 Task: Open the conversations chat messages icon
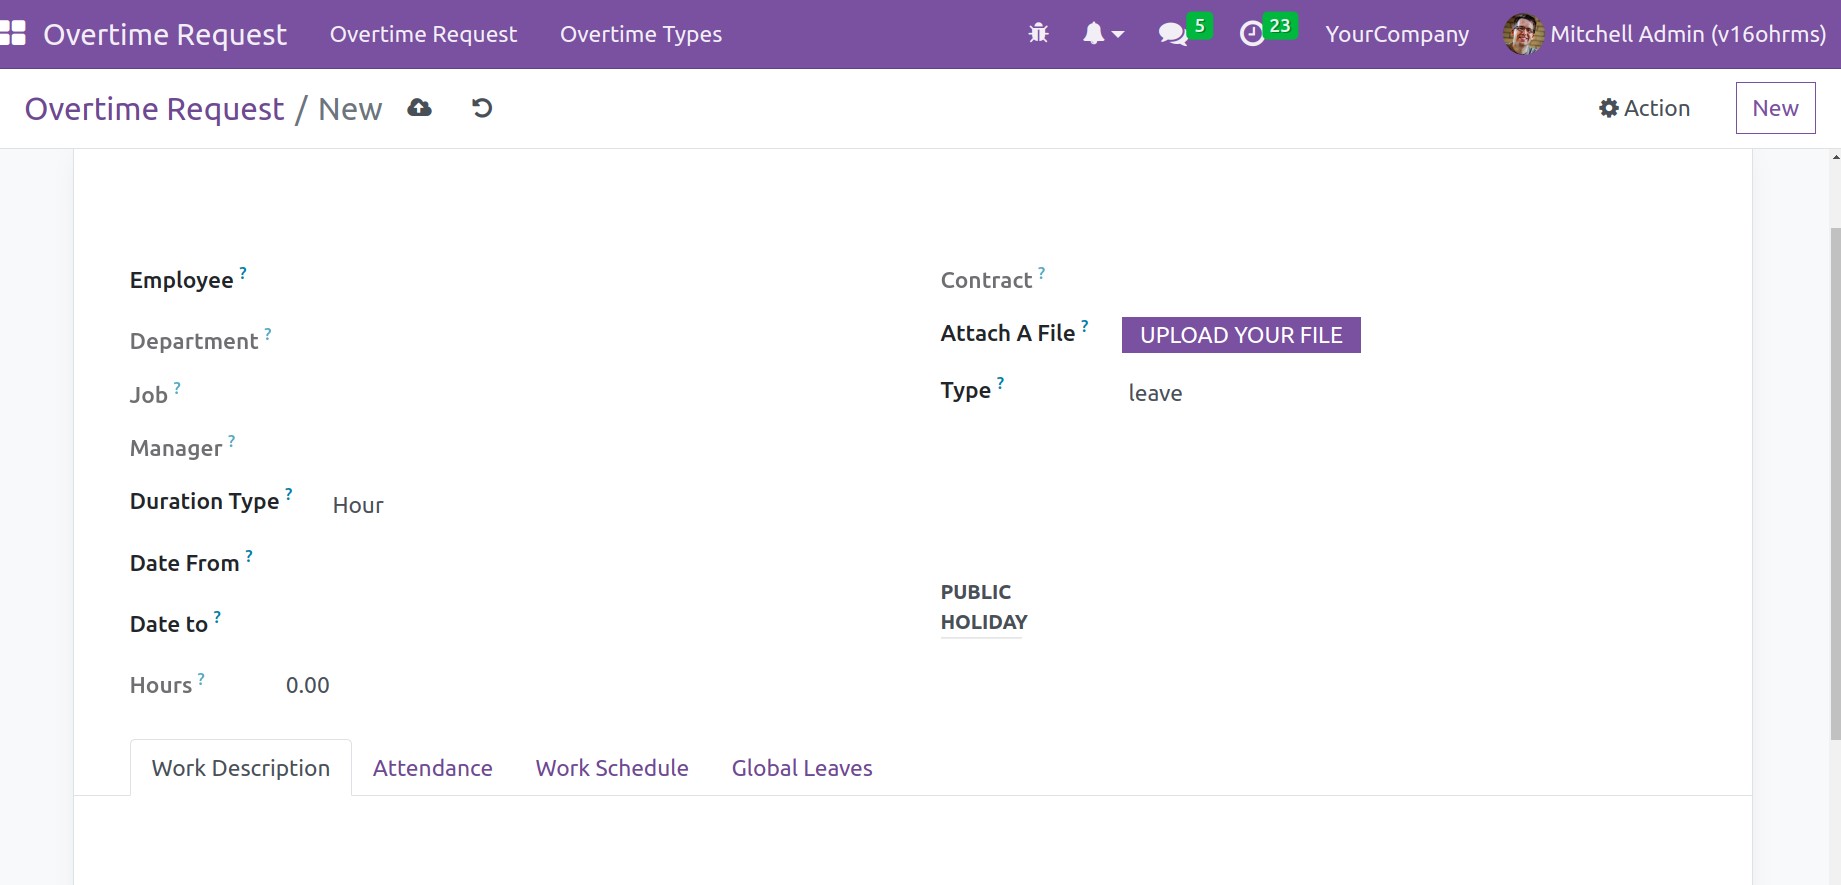point(1172,34)
